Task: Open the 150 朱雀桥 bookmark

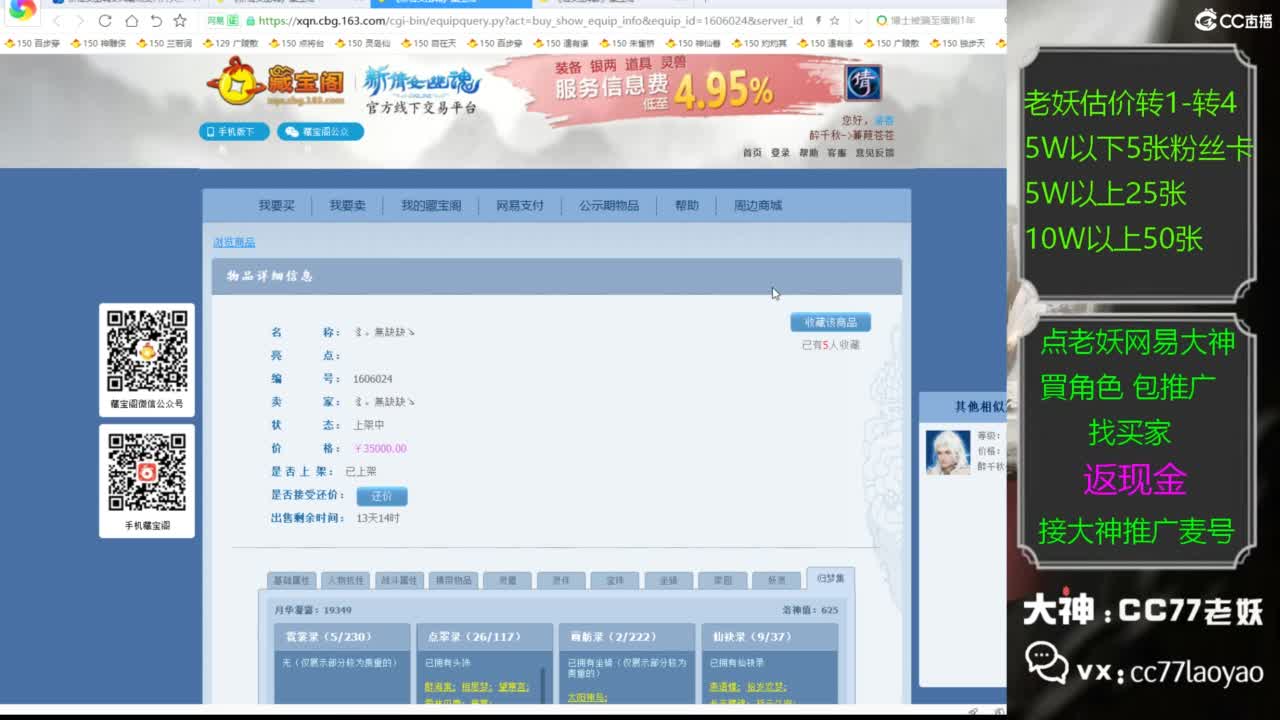Action: click(627, 43)
